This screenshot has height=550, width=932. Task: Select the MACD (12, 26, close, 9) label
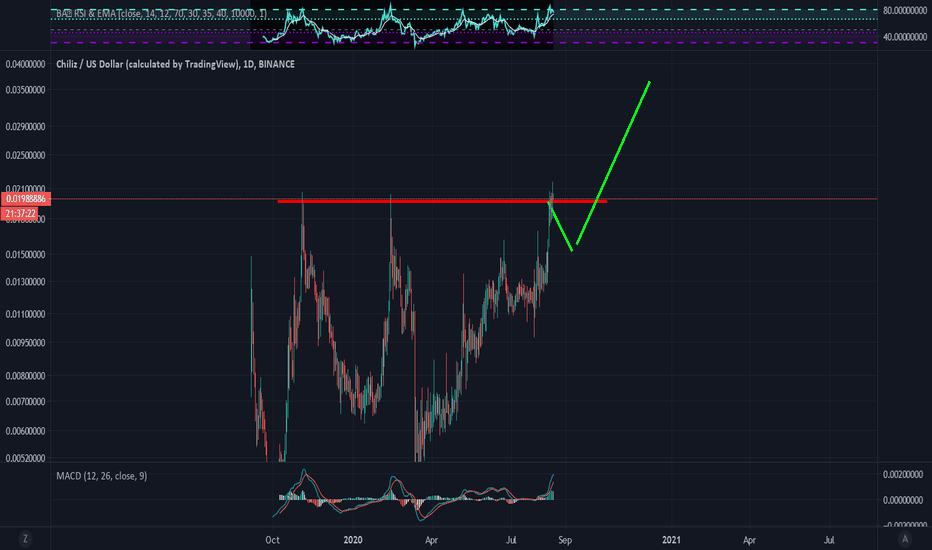(102, 476)
